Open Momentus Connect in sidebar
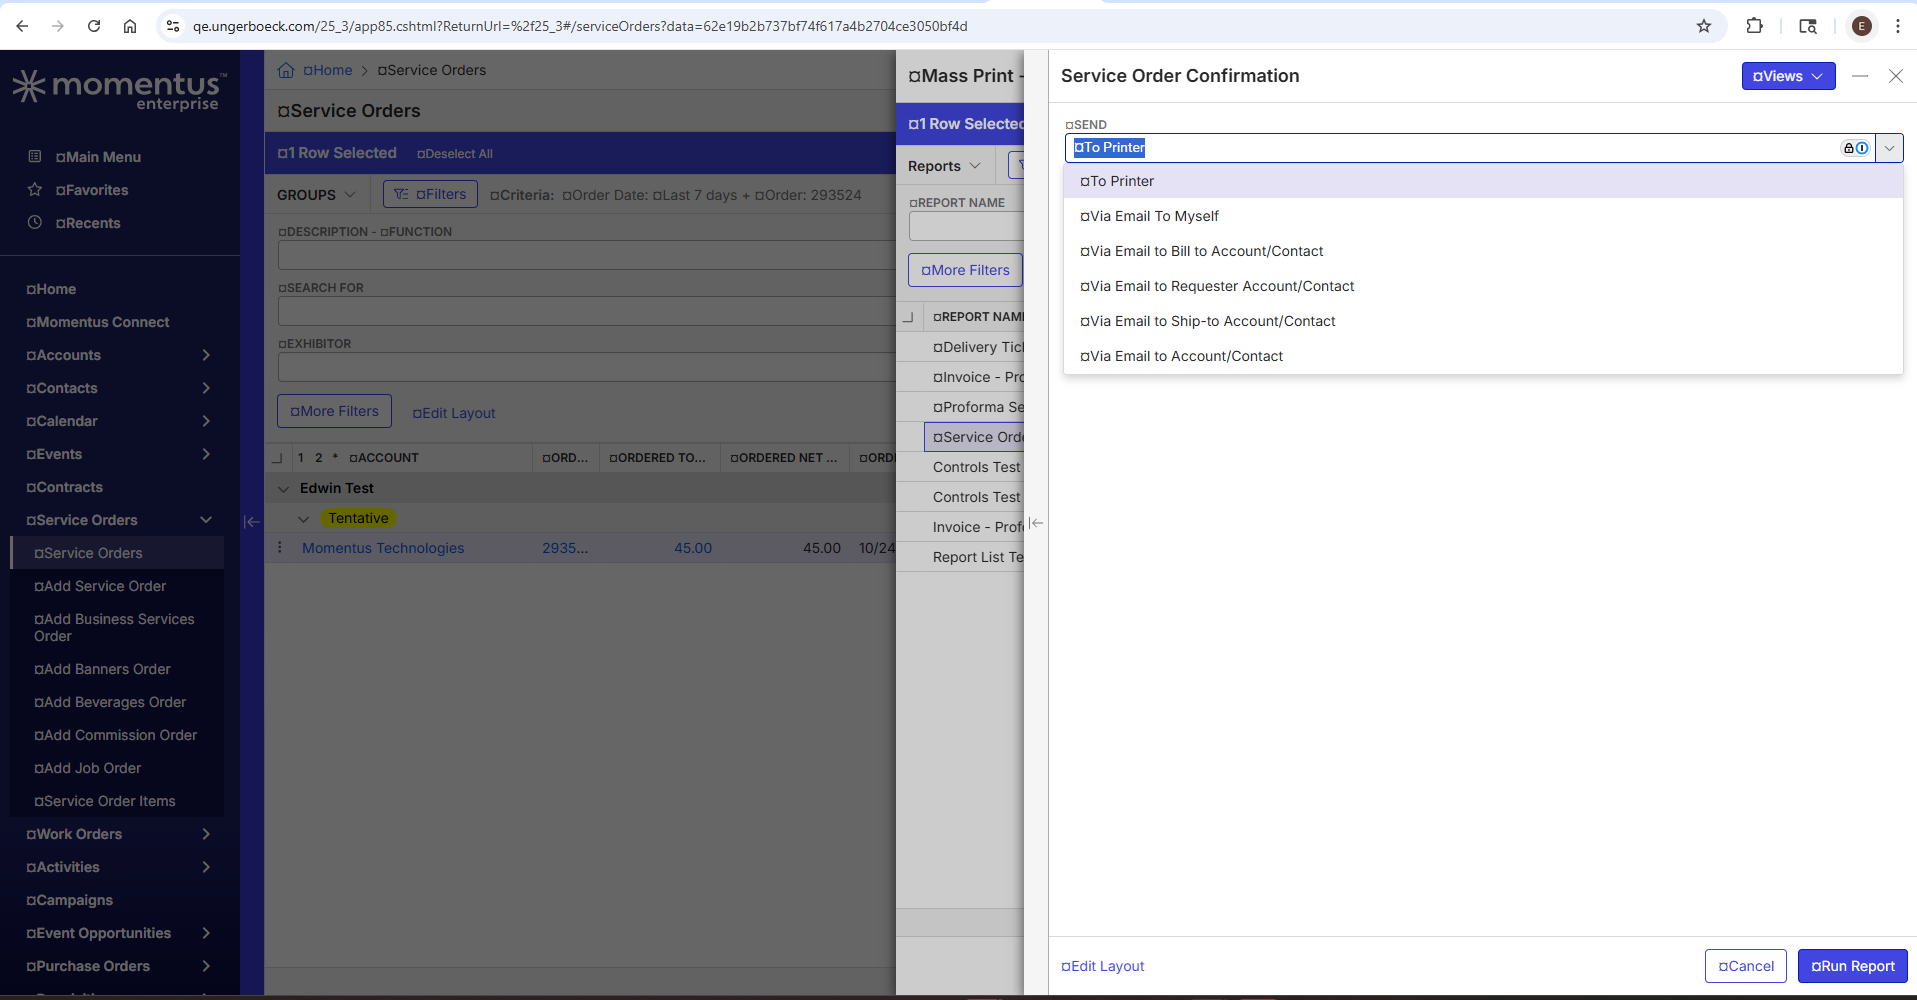 [x=98, y=322]
